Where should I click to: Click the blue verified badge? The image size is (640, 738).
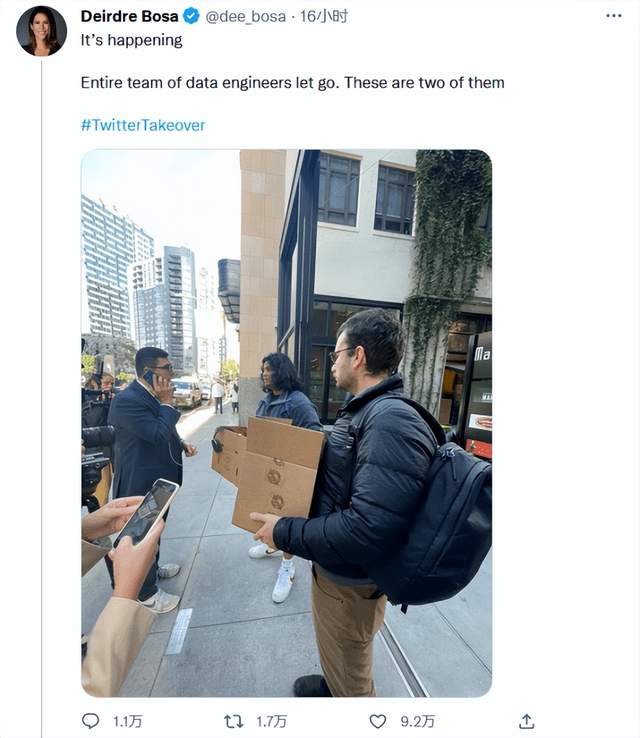191,16
